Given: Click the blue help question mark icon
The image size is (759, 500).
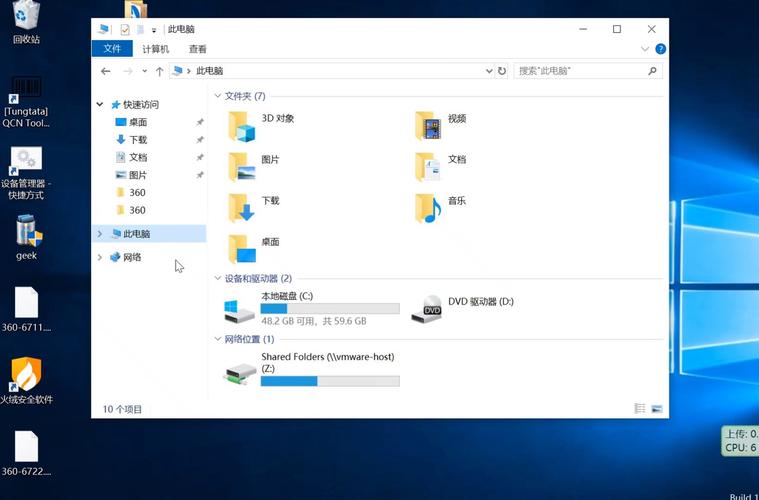Looking at the screenshot, I should pyautogui.click(x=661, y=49).
